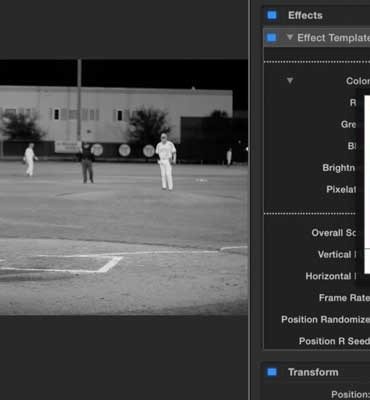The image size is (370, 400).
Task: Click the Brightness parameter label
Action: (339, 168)
